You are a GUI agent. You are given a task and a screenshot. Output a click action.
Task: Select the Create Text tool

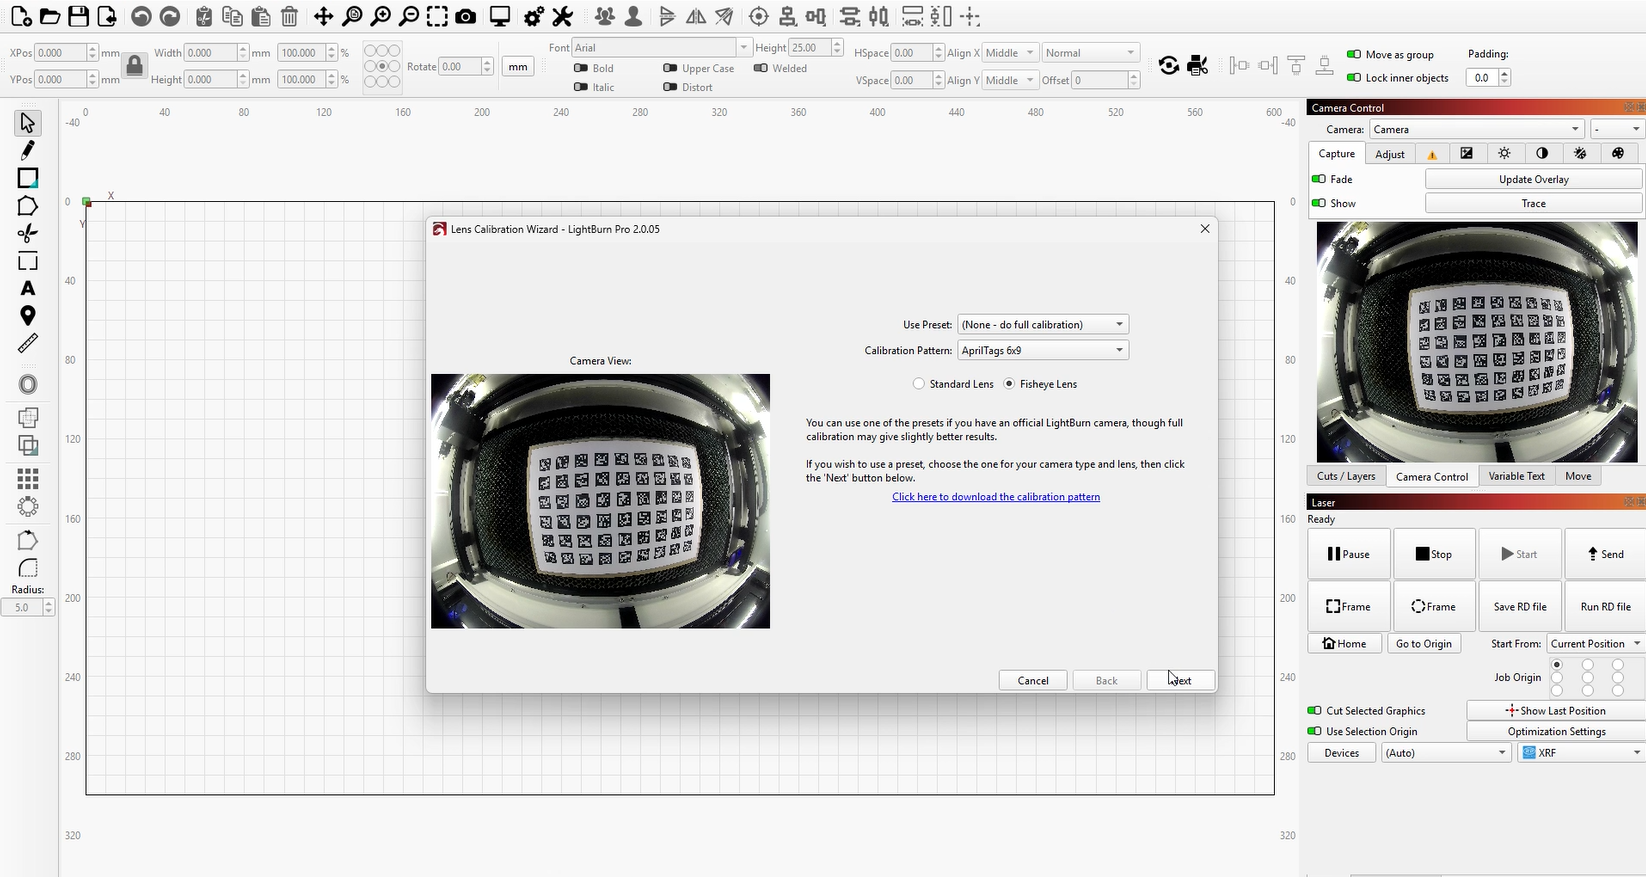pyautogui.click(x=27, y=288)
